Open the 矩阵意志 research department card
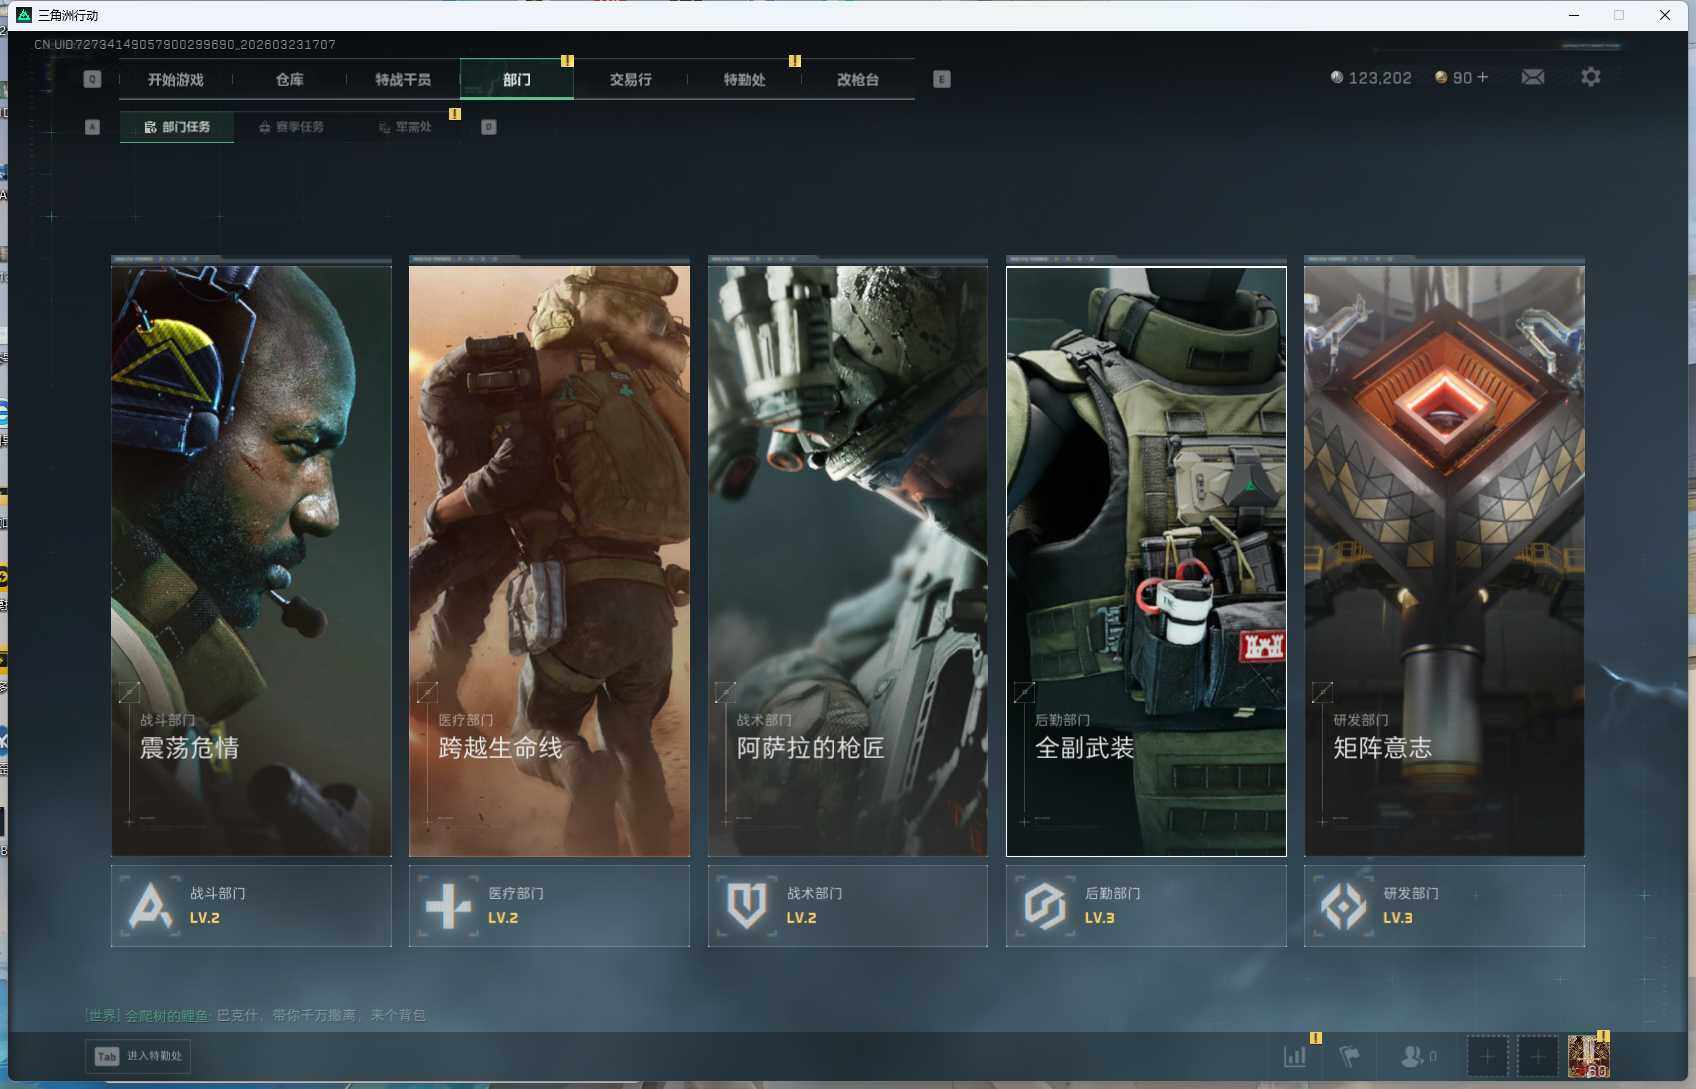The width and height of the screenshot is (1696, 1089). pyautogui.click(x=1444, y=560)
